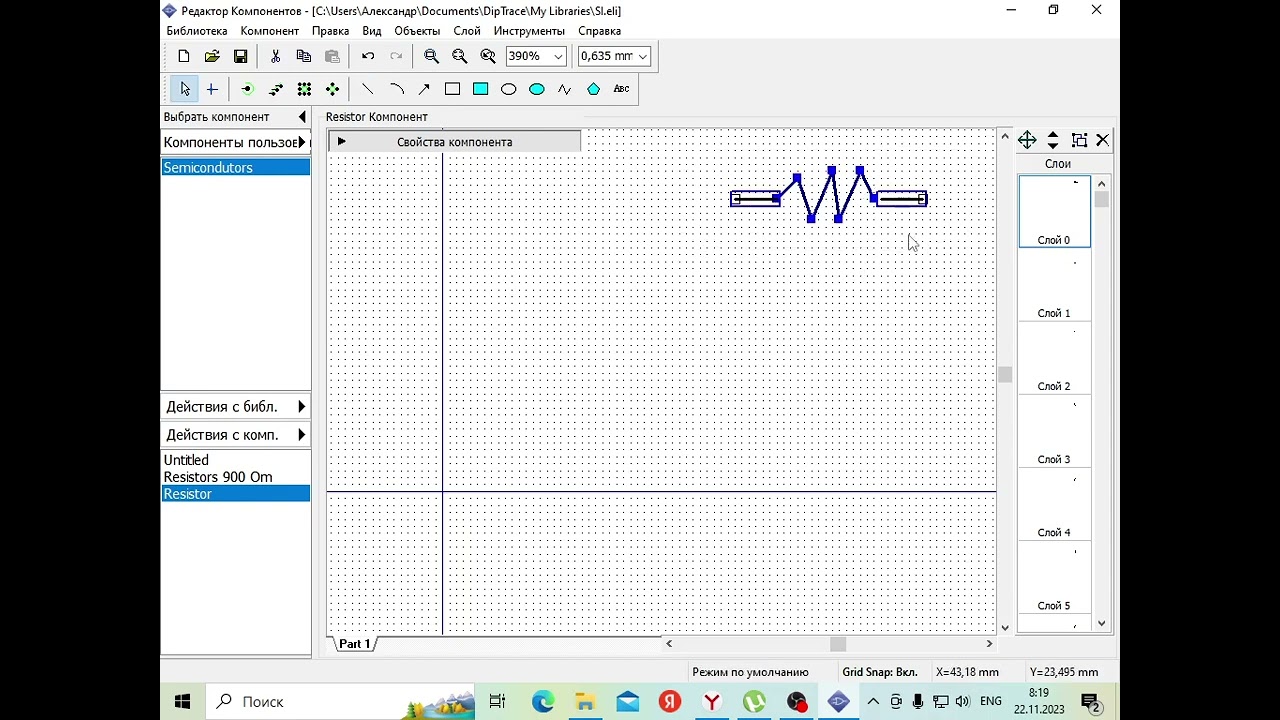Click the Paste toolbar icon
This screenshot has height=720, width=1280.
(332, 57)
